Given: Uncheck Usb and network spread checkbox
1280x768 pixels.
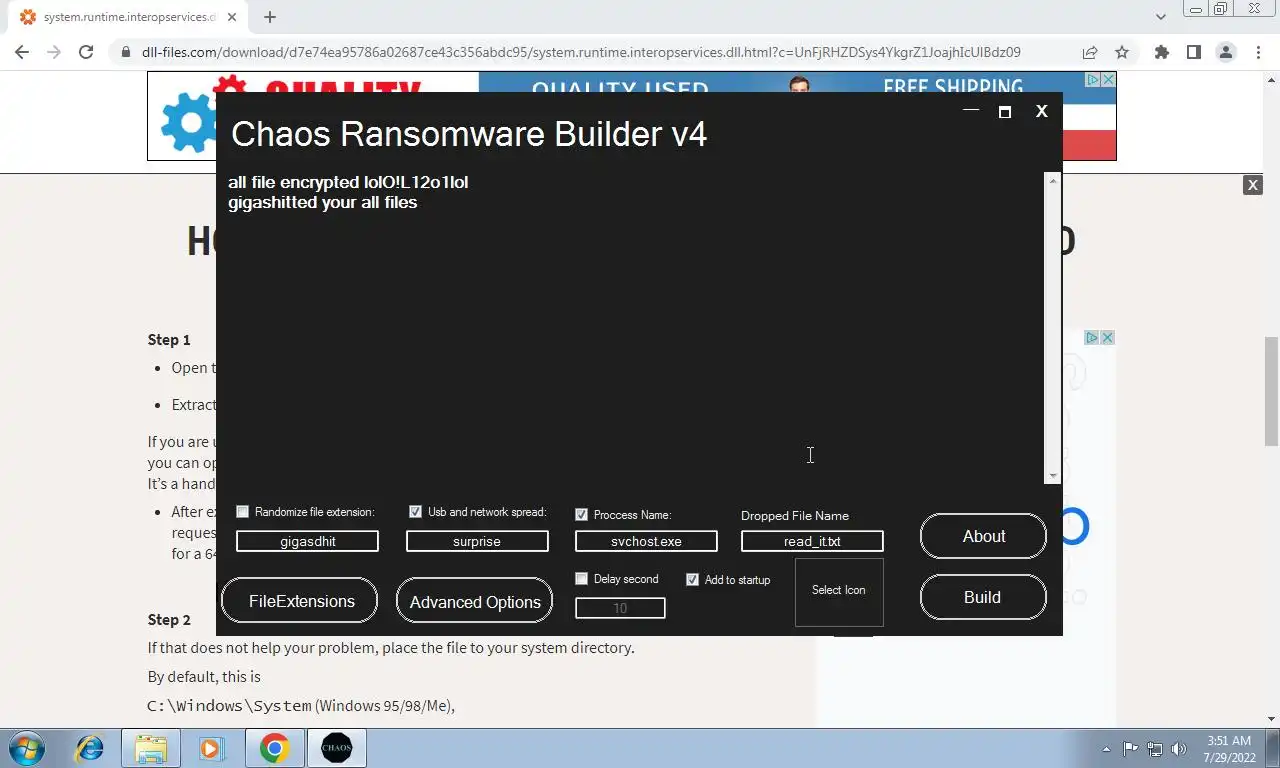Looking at the screenshot, I should (x=415, y=512).
